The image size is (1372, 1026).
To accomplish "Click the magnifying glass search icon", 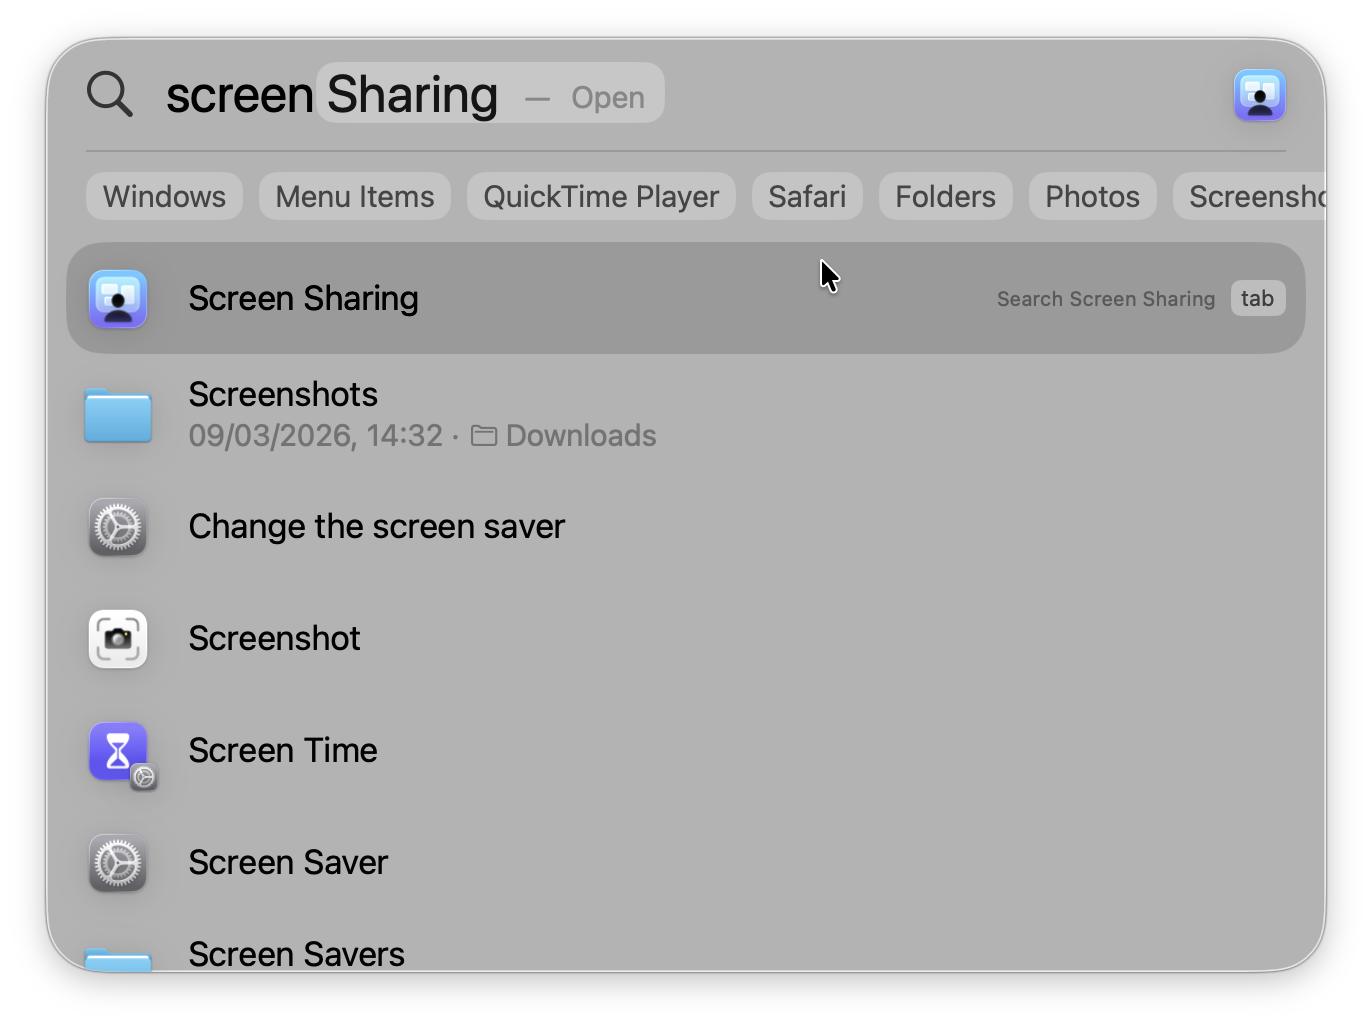I will click(x=110, y=95).
